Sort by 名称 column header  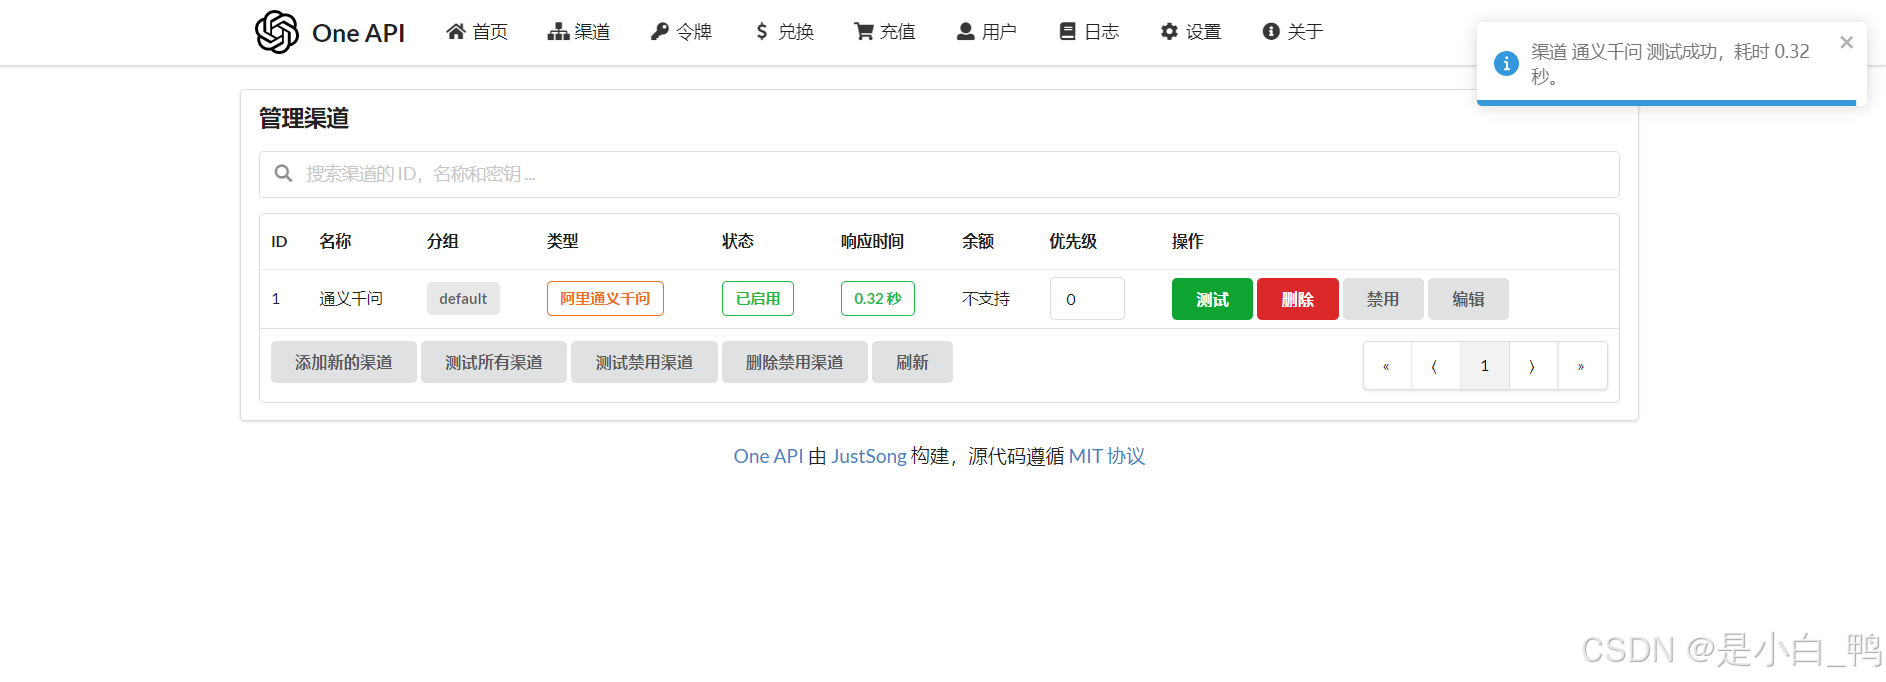pos(335,242)
